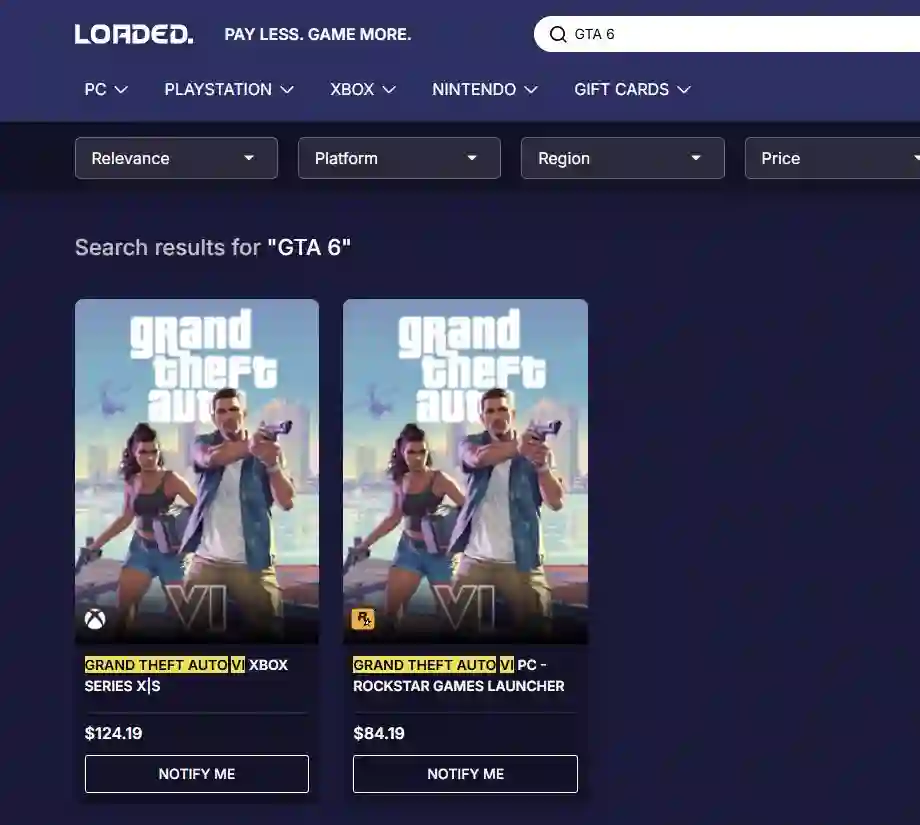Open the Gift Cards navigation menu
This screenshot has height=825, width=920.
(x=632, y=89)
